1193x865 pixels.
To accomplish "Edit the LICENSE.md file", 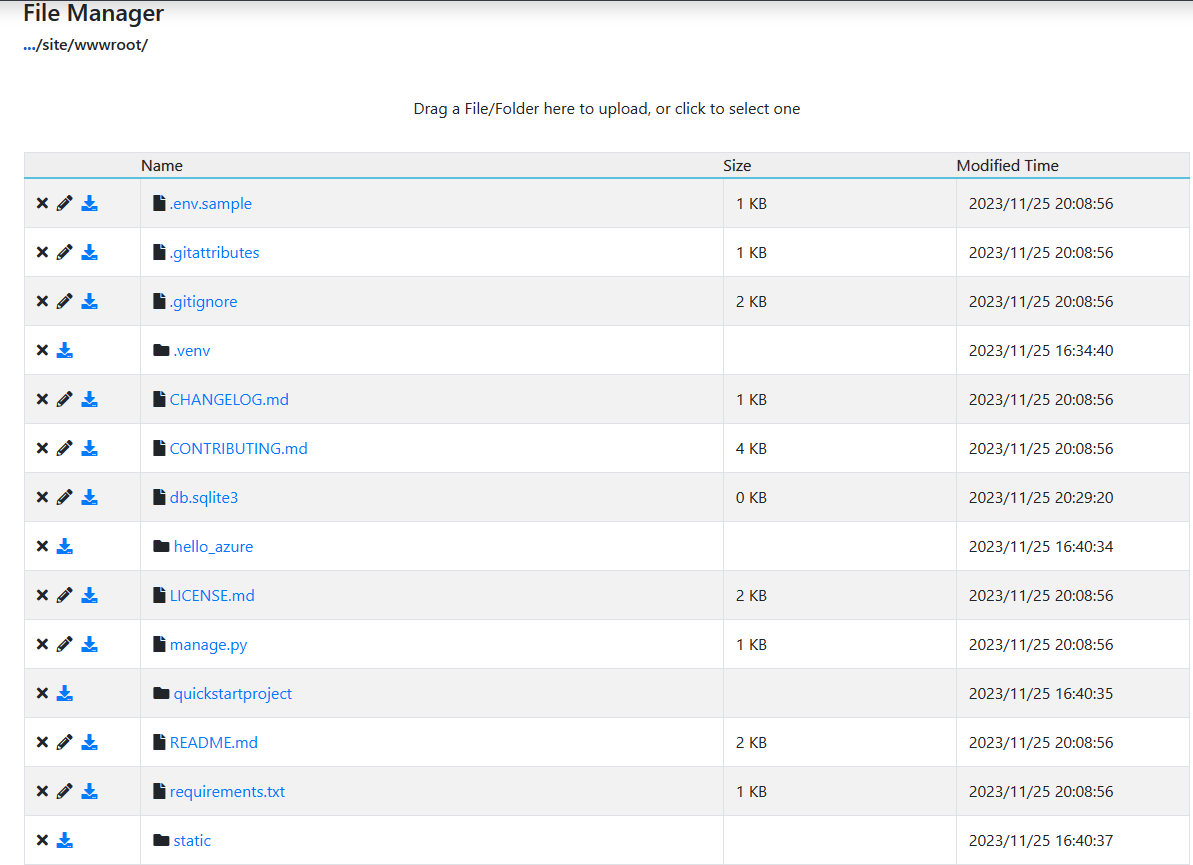I will click(65, 595).
